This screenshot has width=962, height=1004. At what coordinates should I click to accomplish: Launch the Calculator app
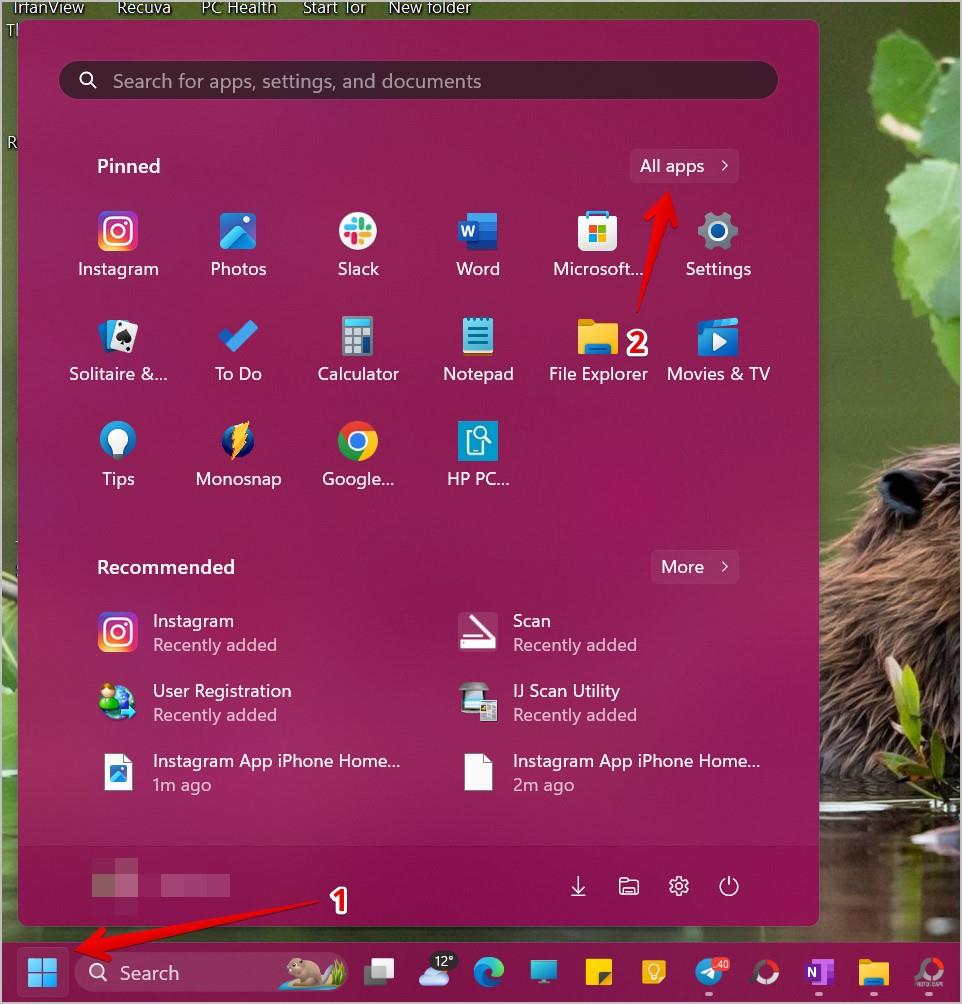(358, 349)
